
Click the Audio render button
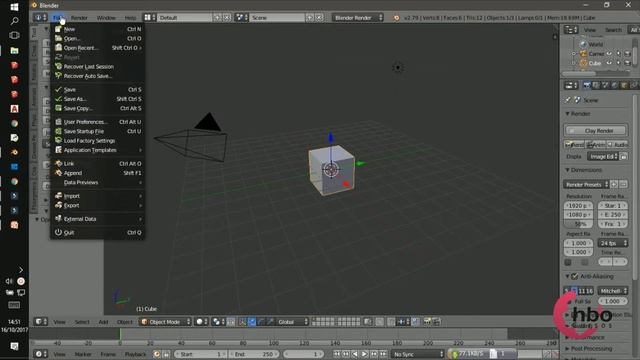[617, 145]
